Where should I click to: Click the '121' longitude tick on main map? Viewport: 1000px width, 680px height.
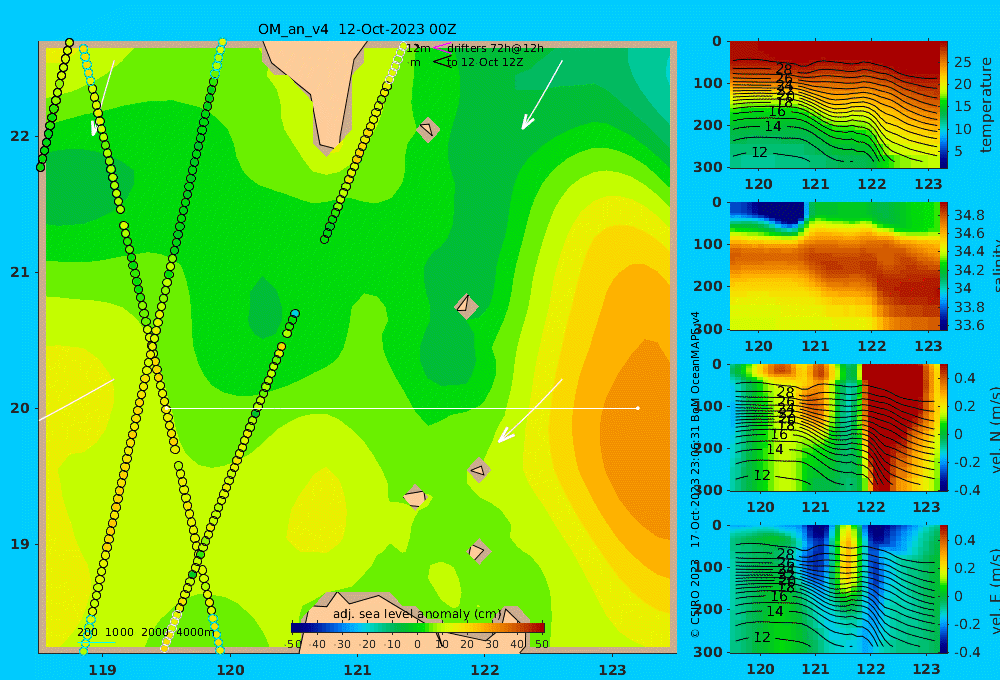pyautogui.click(x=357, y=670)
